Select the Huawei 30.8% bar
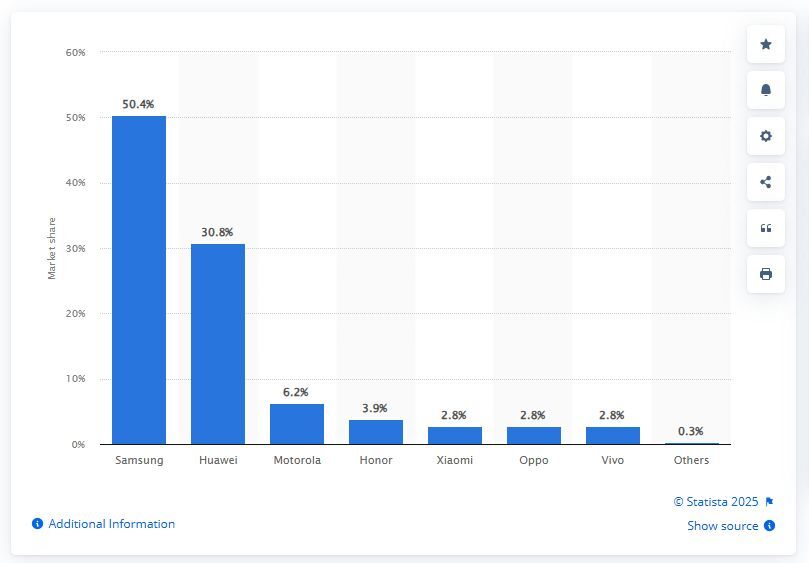The height and width of the screenshot is (563, 809). click(x=218, y=344)
